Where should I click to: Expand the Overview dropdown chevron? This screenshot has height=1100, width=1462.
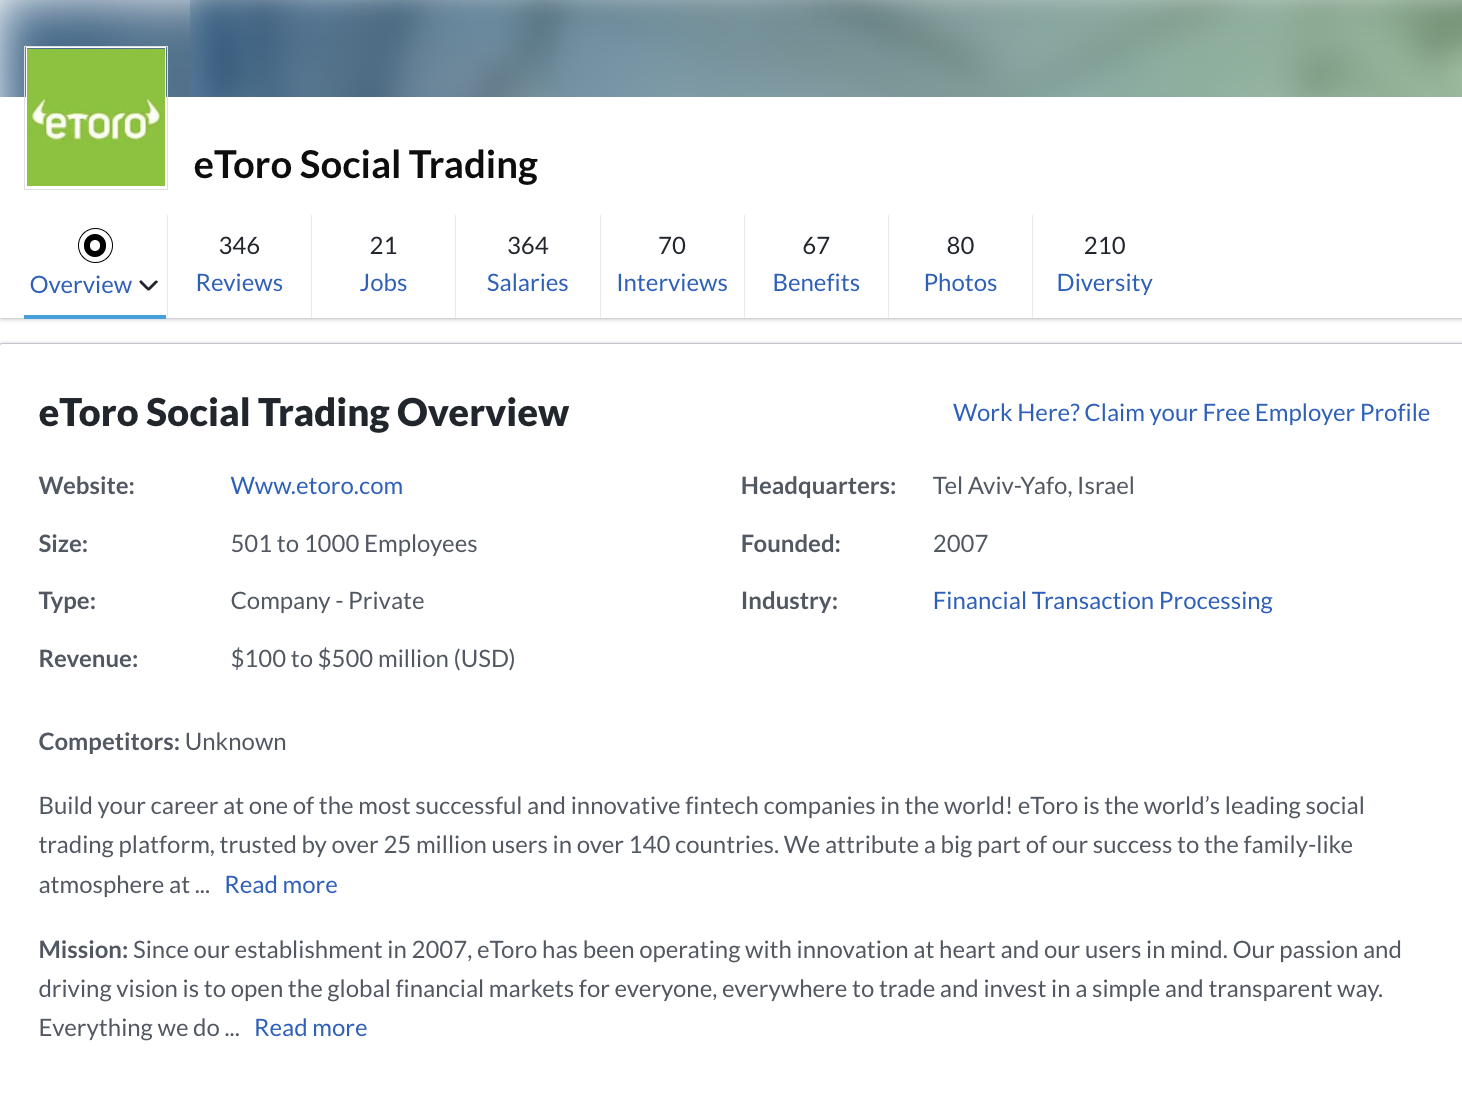(x=149, y=286)
